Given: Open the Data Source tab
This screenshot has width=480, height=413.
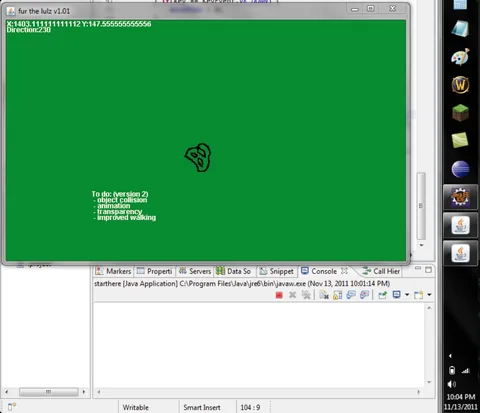Looking at the screenshot, I should click(x=233, y=271).
